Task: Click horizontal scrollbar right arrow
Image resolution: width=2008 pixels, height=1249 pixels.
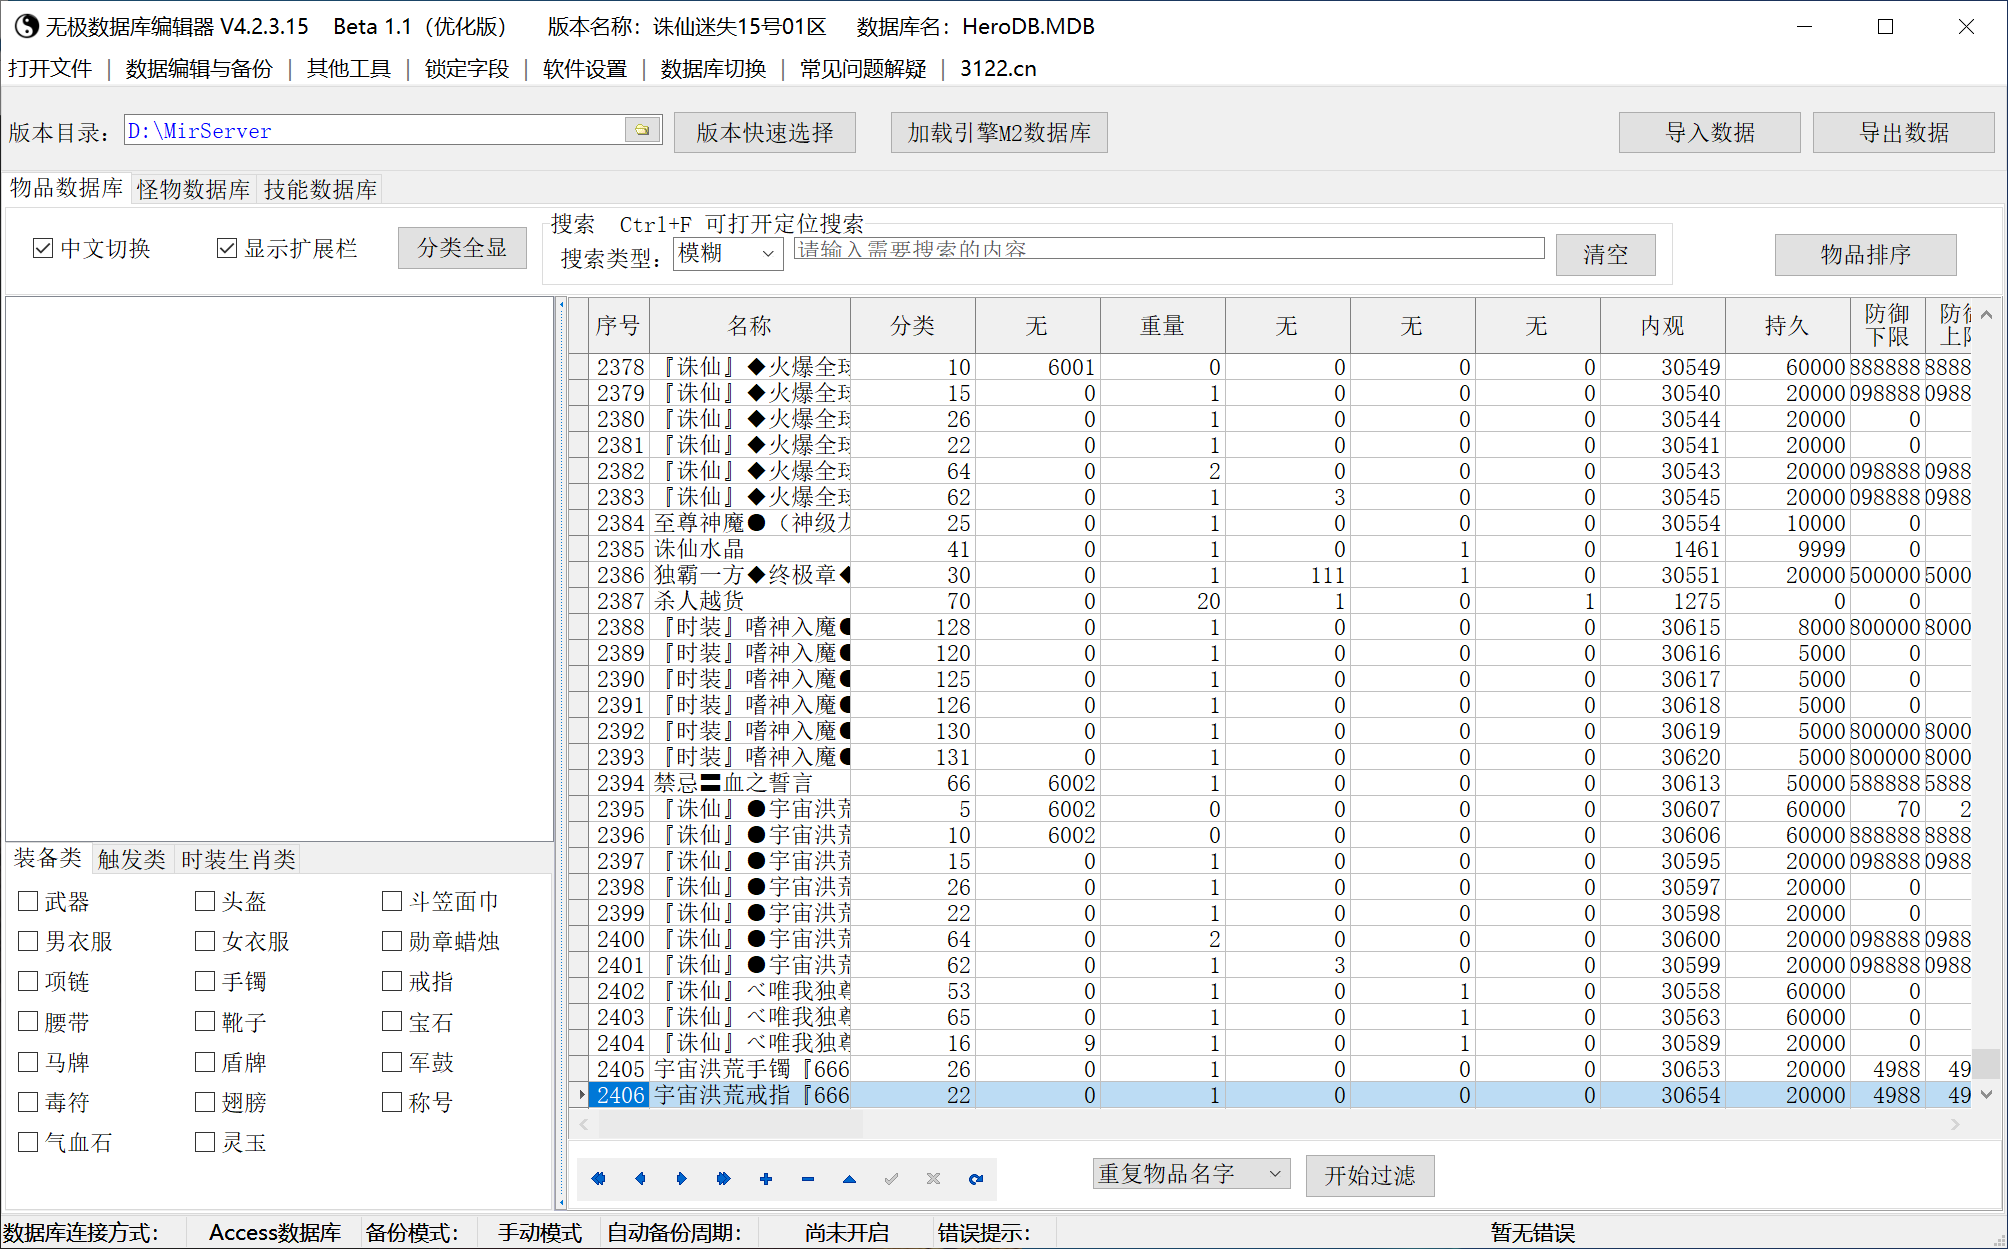Action: 1955,1124
